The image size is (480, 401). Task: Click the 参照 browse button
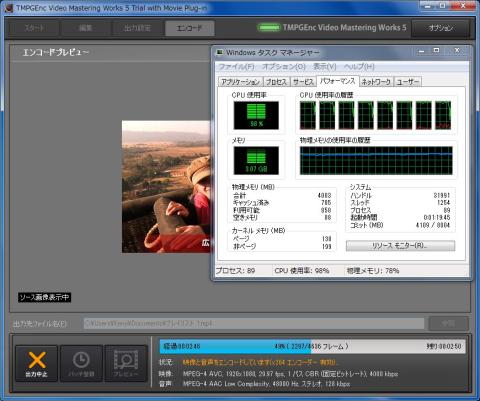(448, 323)
